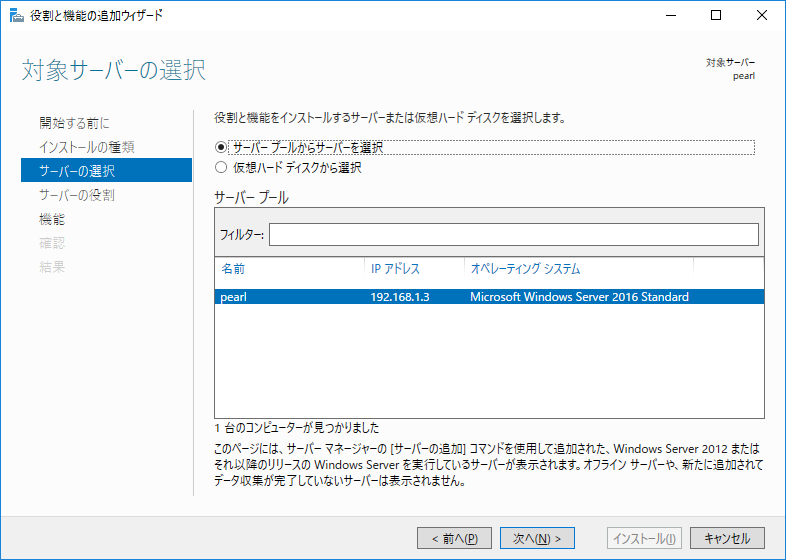Select 仮想ハード ディスクから選択 radio button

[x=221, y=167]
